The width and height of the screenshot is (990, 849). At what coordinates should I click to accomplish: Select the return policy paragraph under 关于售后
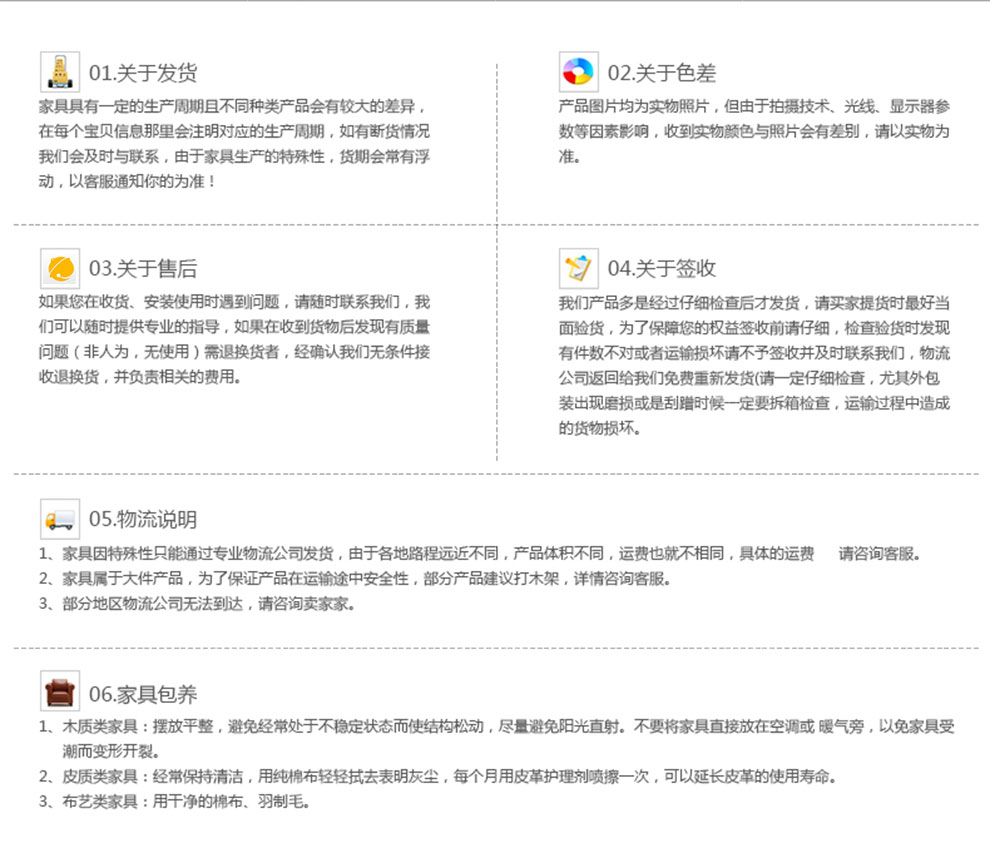pos(235,339)
